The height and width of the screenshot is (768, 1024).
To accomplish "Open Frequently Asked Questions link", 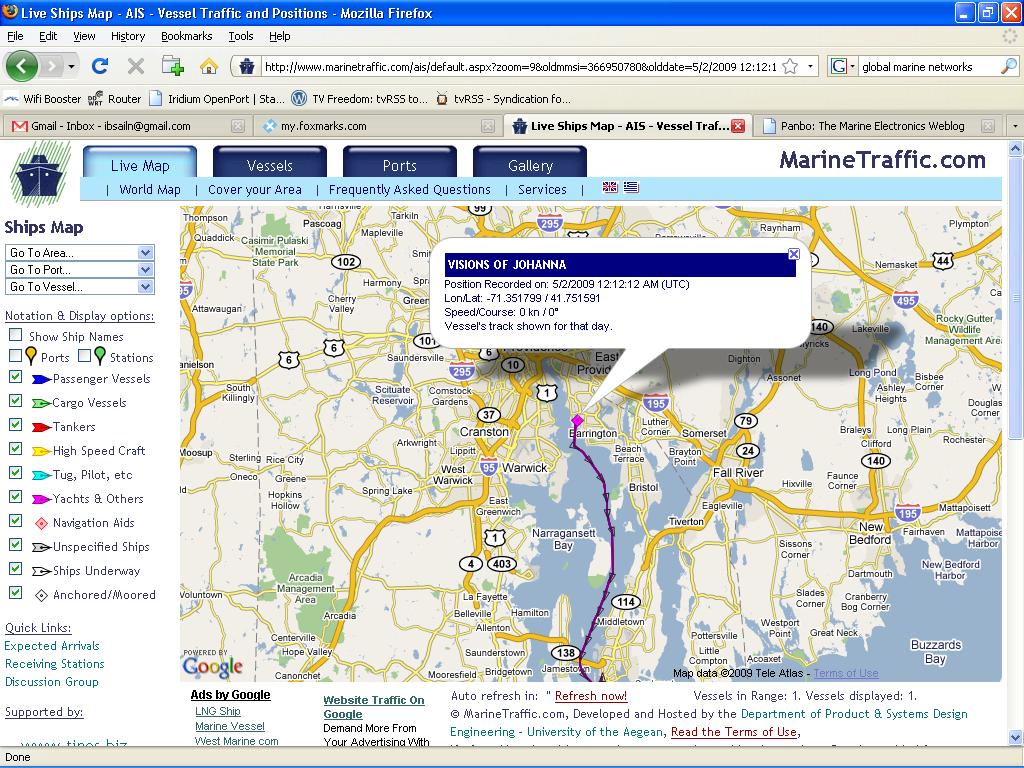I will click(409, 189).
